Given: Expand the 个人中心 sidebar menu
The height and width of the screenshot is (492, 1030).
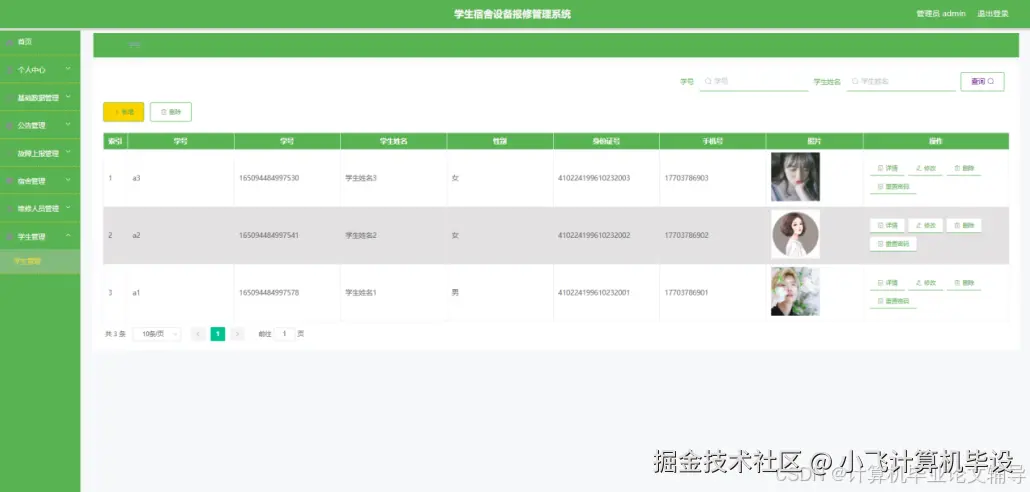Looking at the screenshot, I should click(39, 69).
